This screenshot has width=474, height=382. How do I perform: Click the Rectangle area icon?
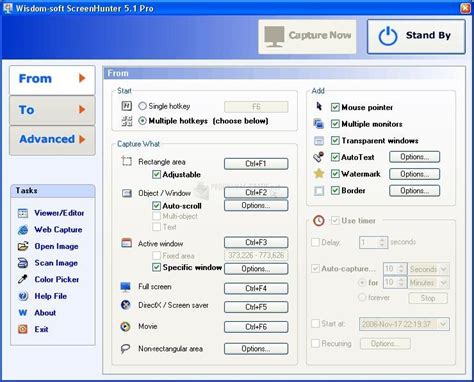(x=127, y=161)
